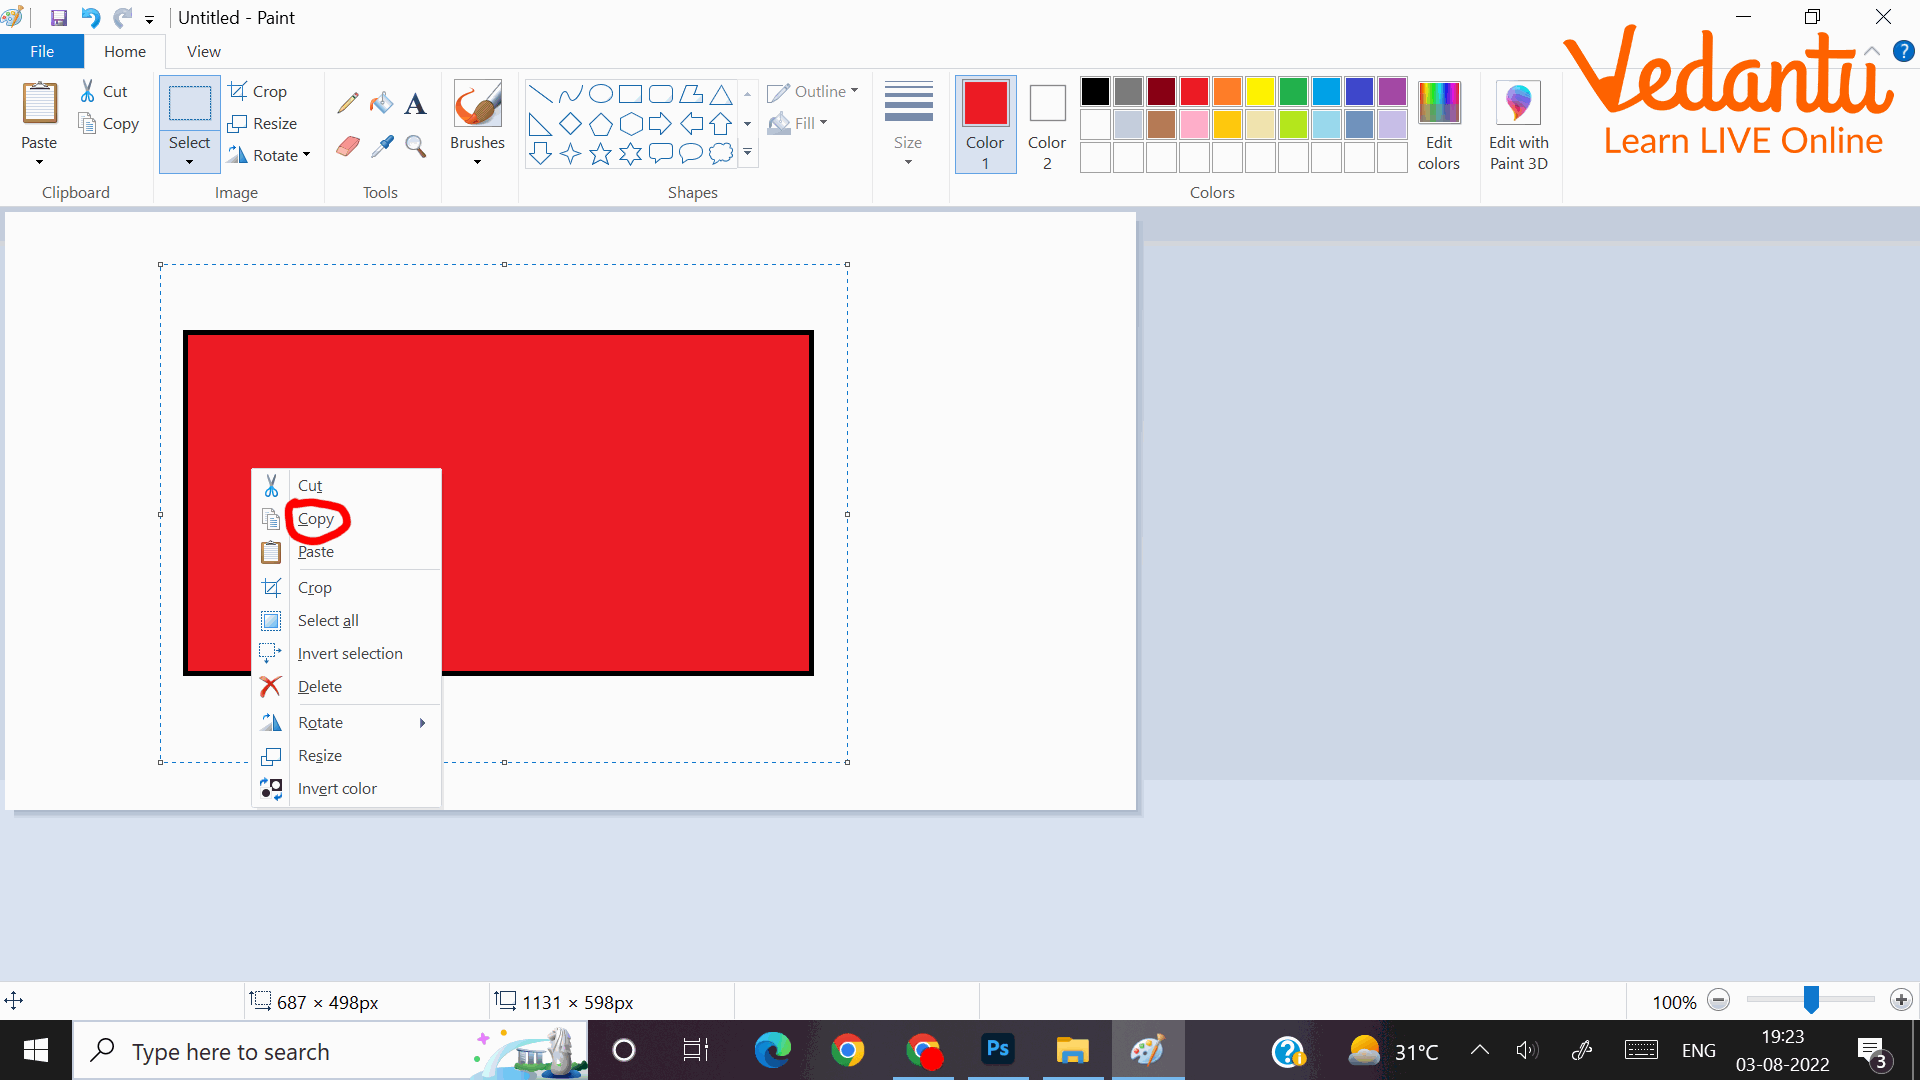Click the Undo arrow in title bar
The image size is (1920, 1080).
pos(90,17)
